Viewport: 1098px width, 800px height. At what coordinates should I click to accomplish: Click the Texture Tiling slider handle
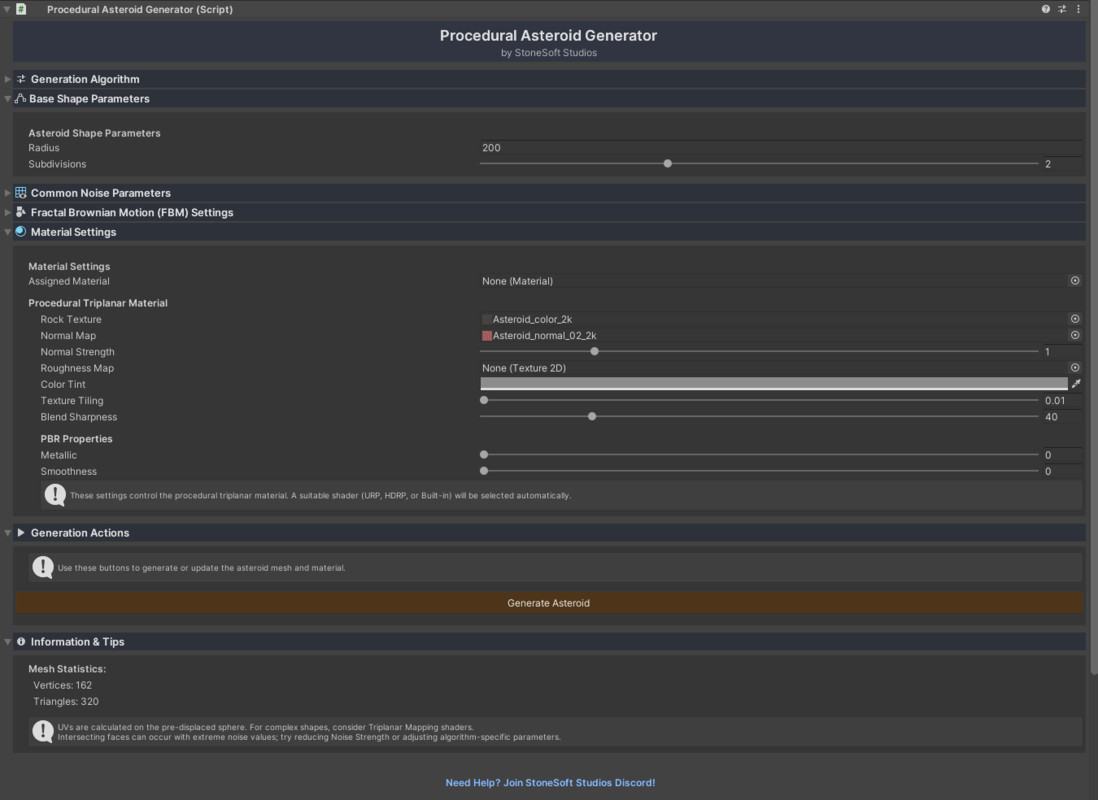pyautogui.click(x=484, y=400)
